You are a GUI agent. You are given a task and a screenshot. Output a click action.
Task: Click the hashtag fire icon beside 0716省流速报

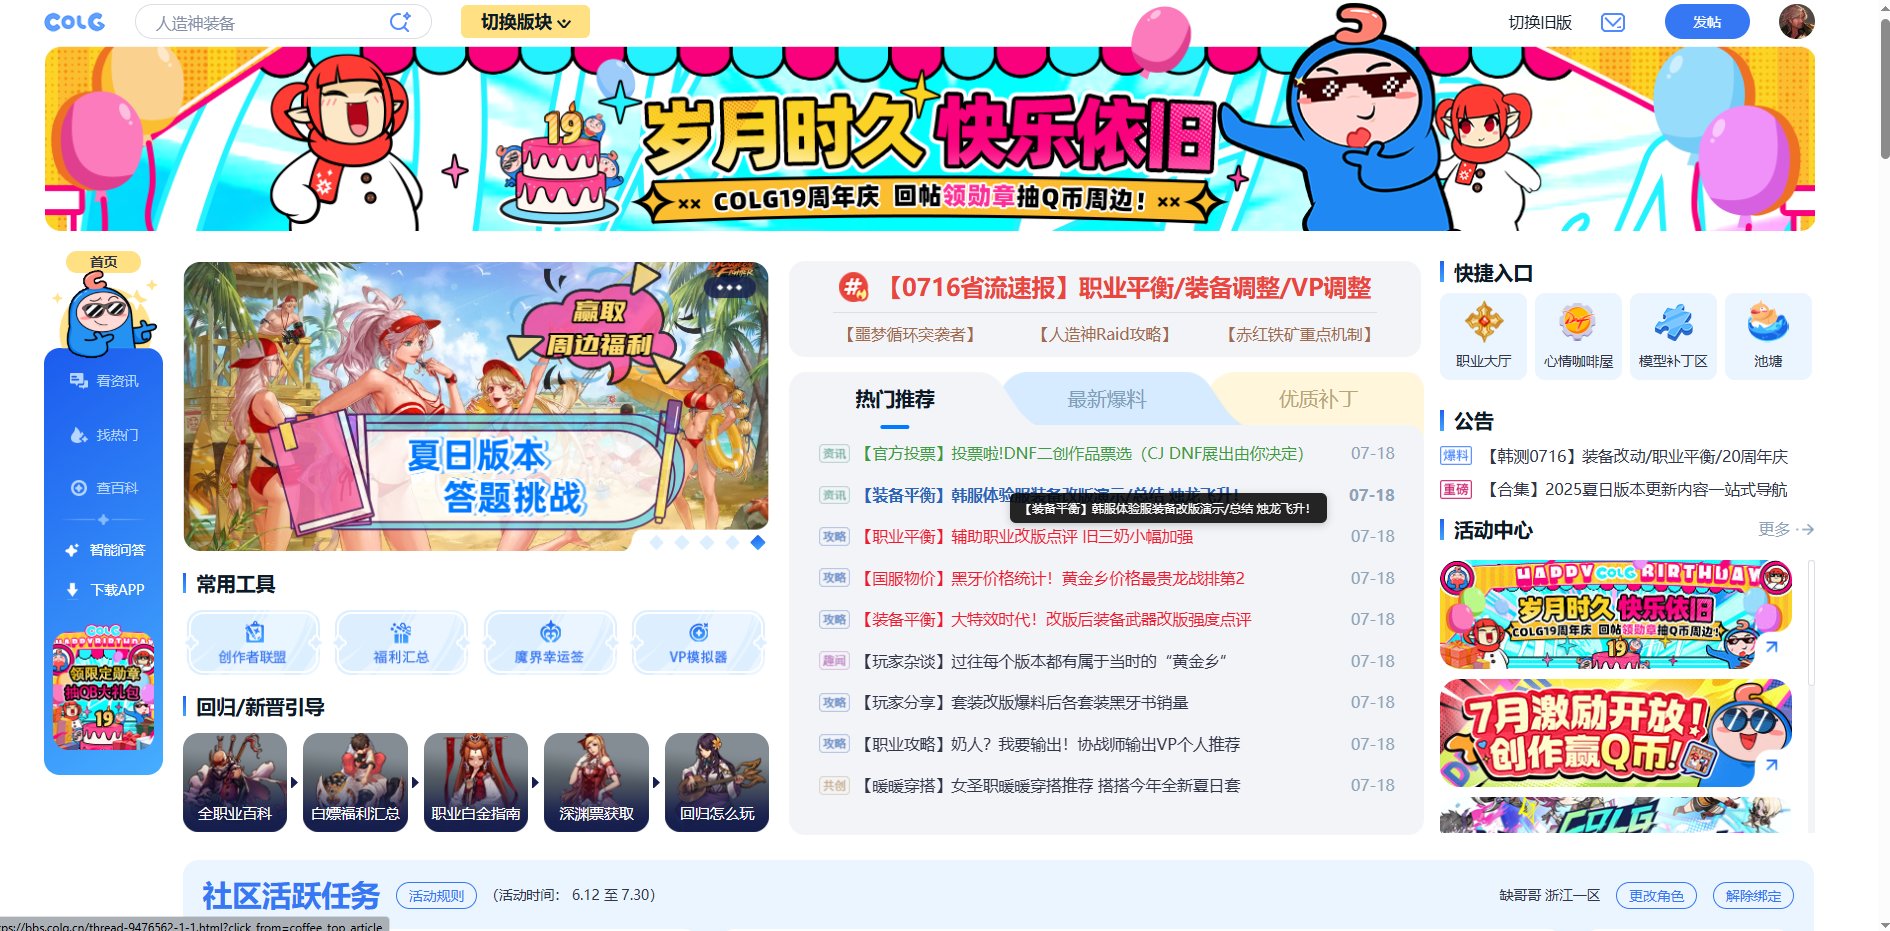click(x=853, y=288)
